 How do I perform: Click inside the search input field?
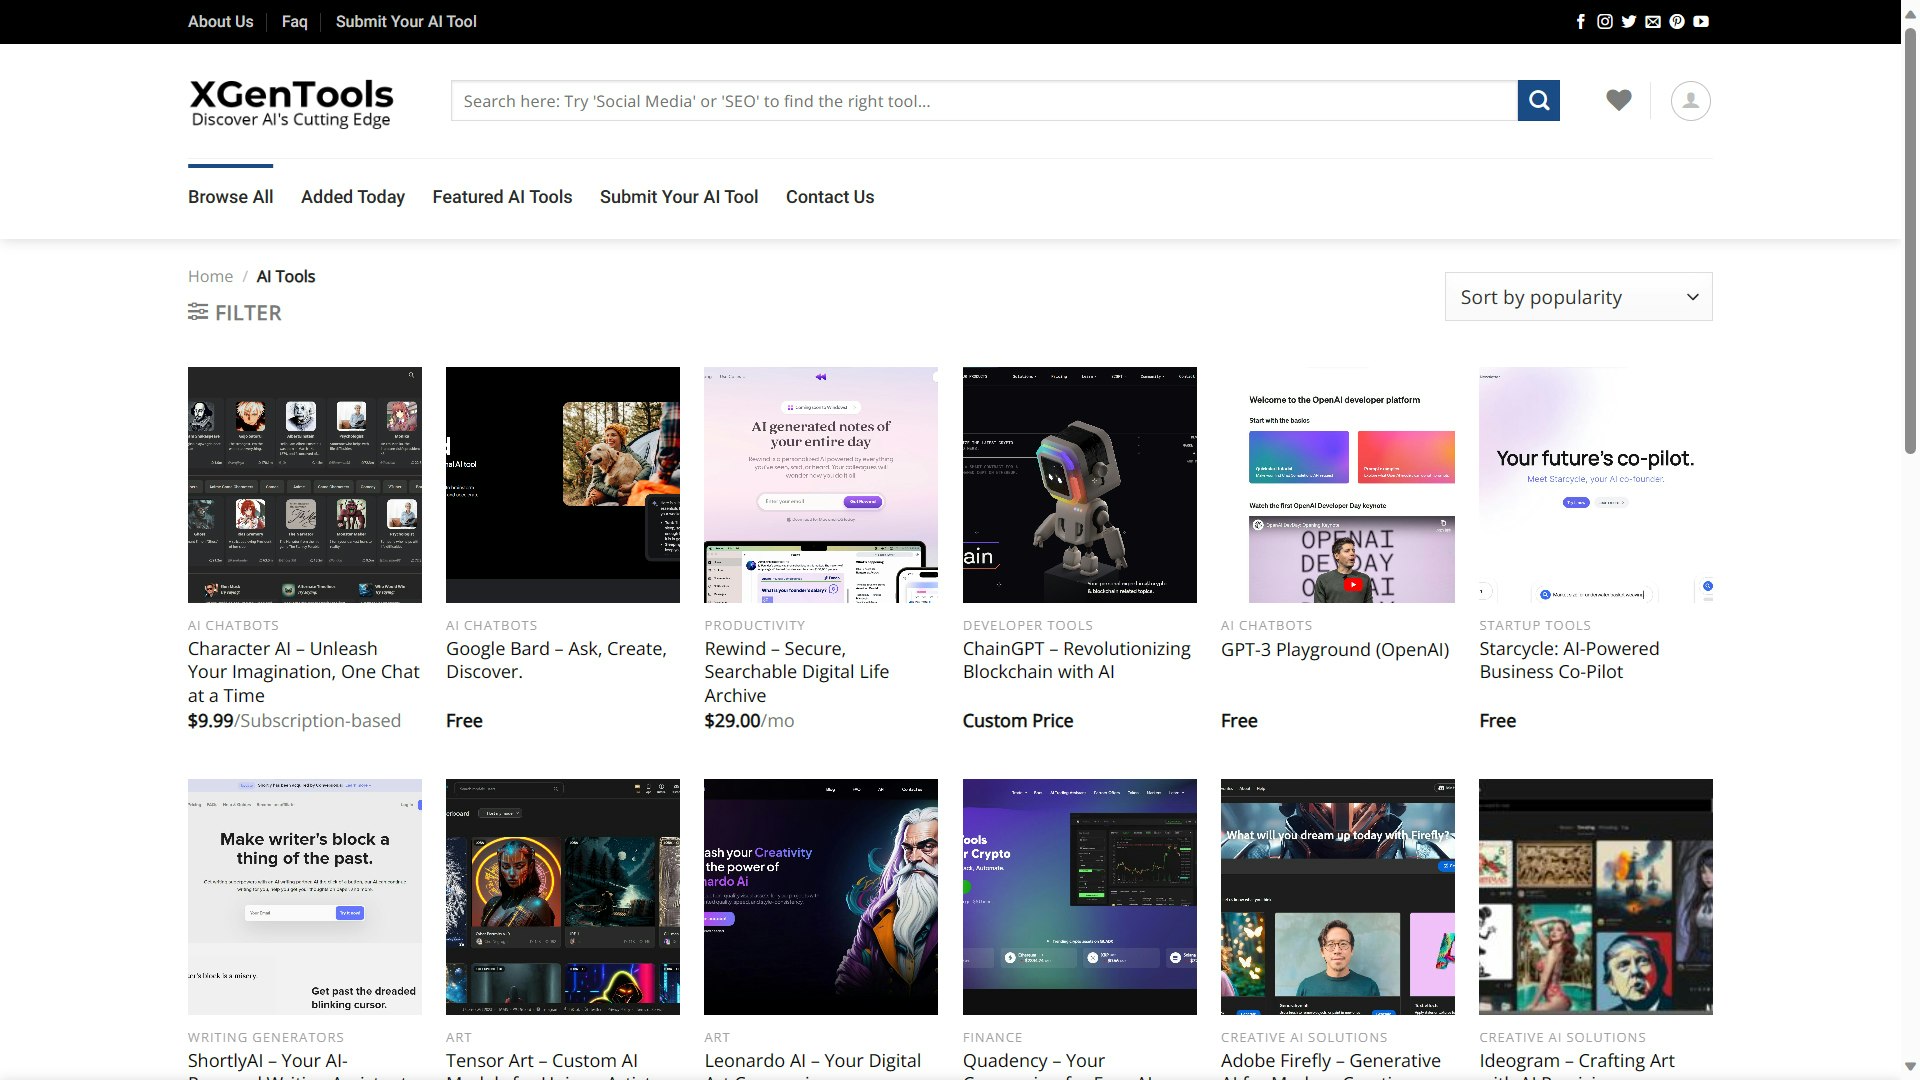pyautogui.click(x=983, y=101)
